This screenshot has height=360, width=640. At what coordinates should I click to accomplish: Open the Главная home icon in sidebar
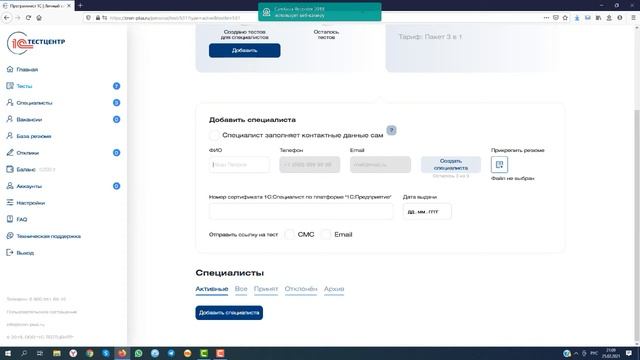tap(10, 69)
